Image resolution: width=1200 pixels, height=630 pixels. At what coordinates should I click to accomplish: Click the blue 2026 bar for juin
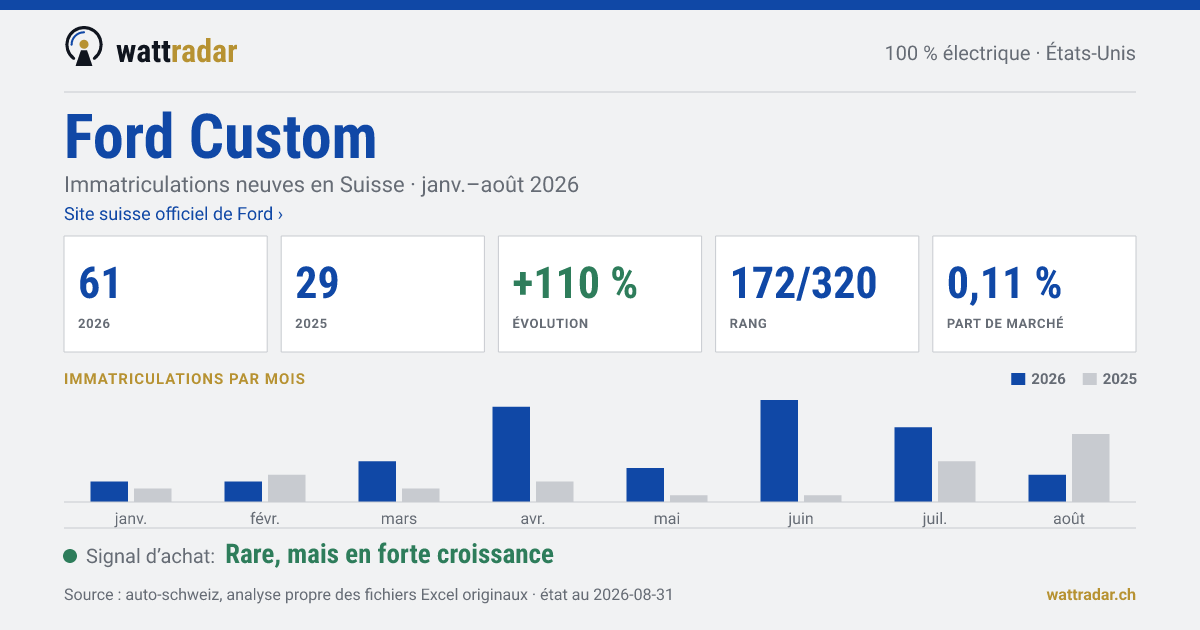(779, 450)
